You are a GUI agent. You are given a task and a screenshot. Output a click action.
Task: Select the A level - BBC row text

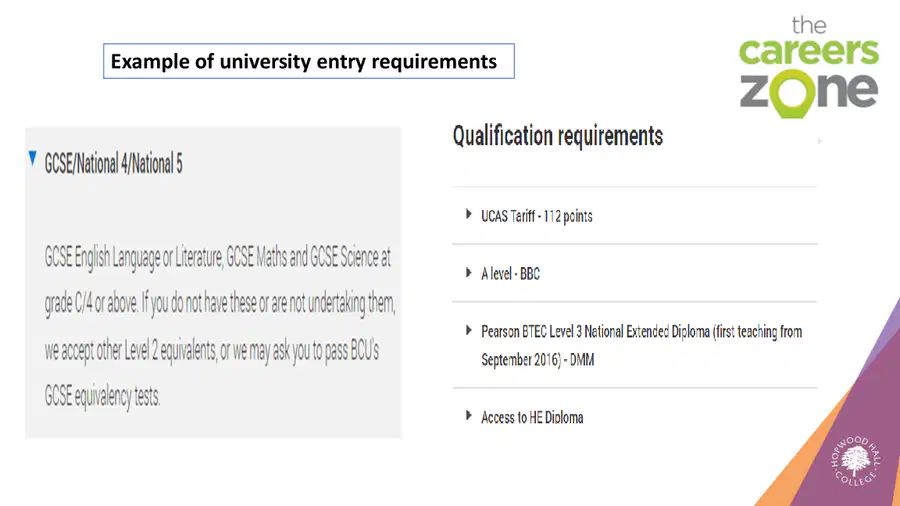point(510,274)
